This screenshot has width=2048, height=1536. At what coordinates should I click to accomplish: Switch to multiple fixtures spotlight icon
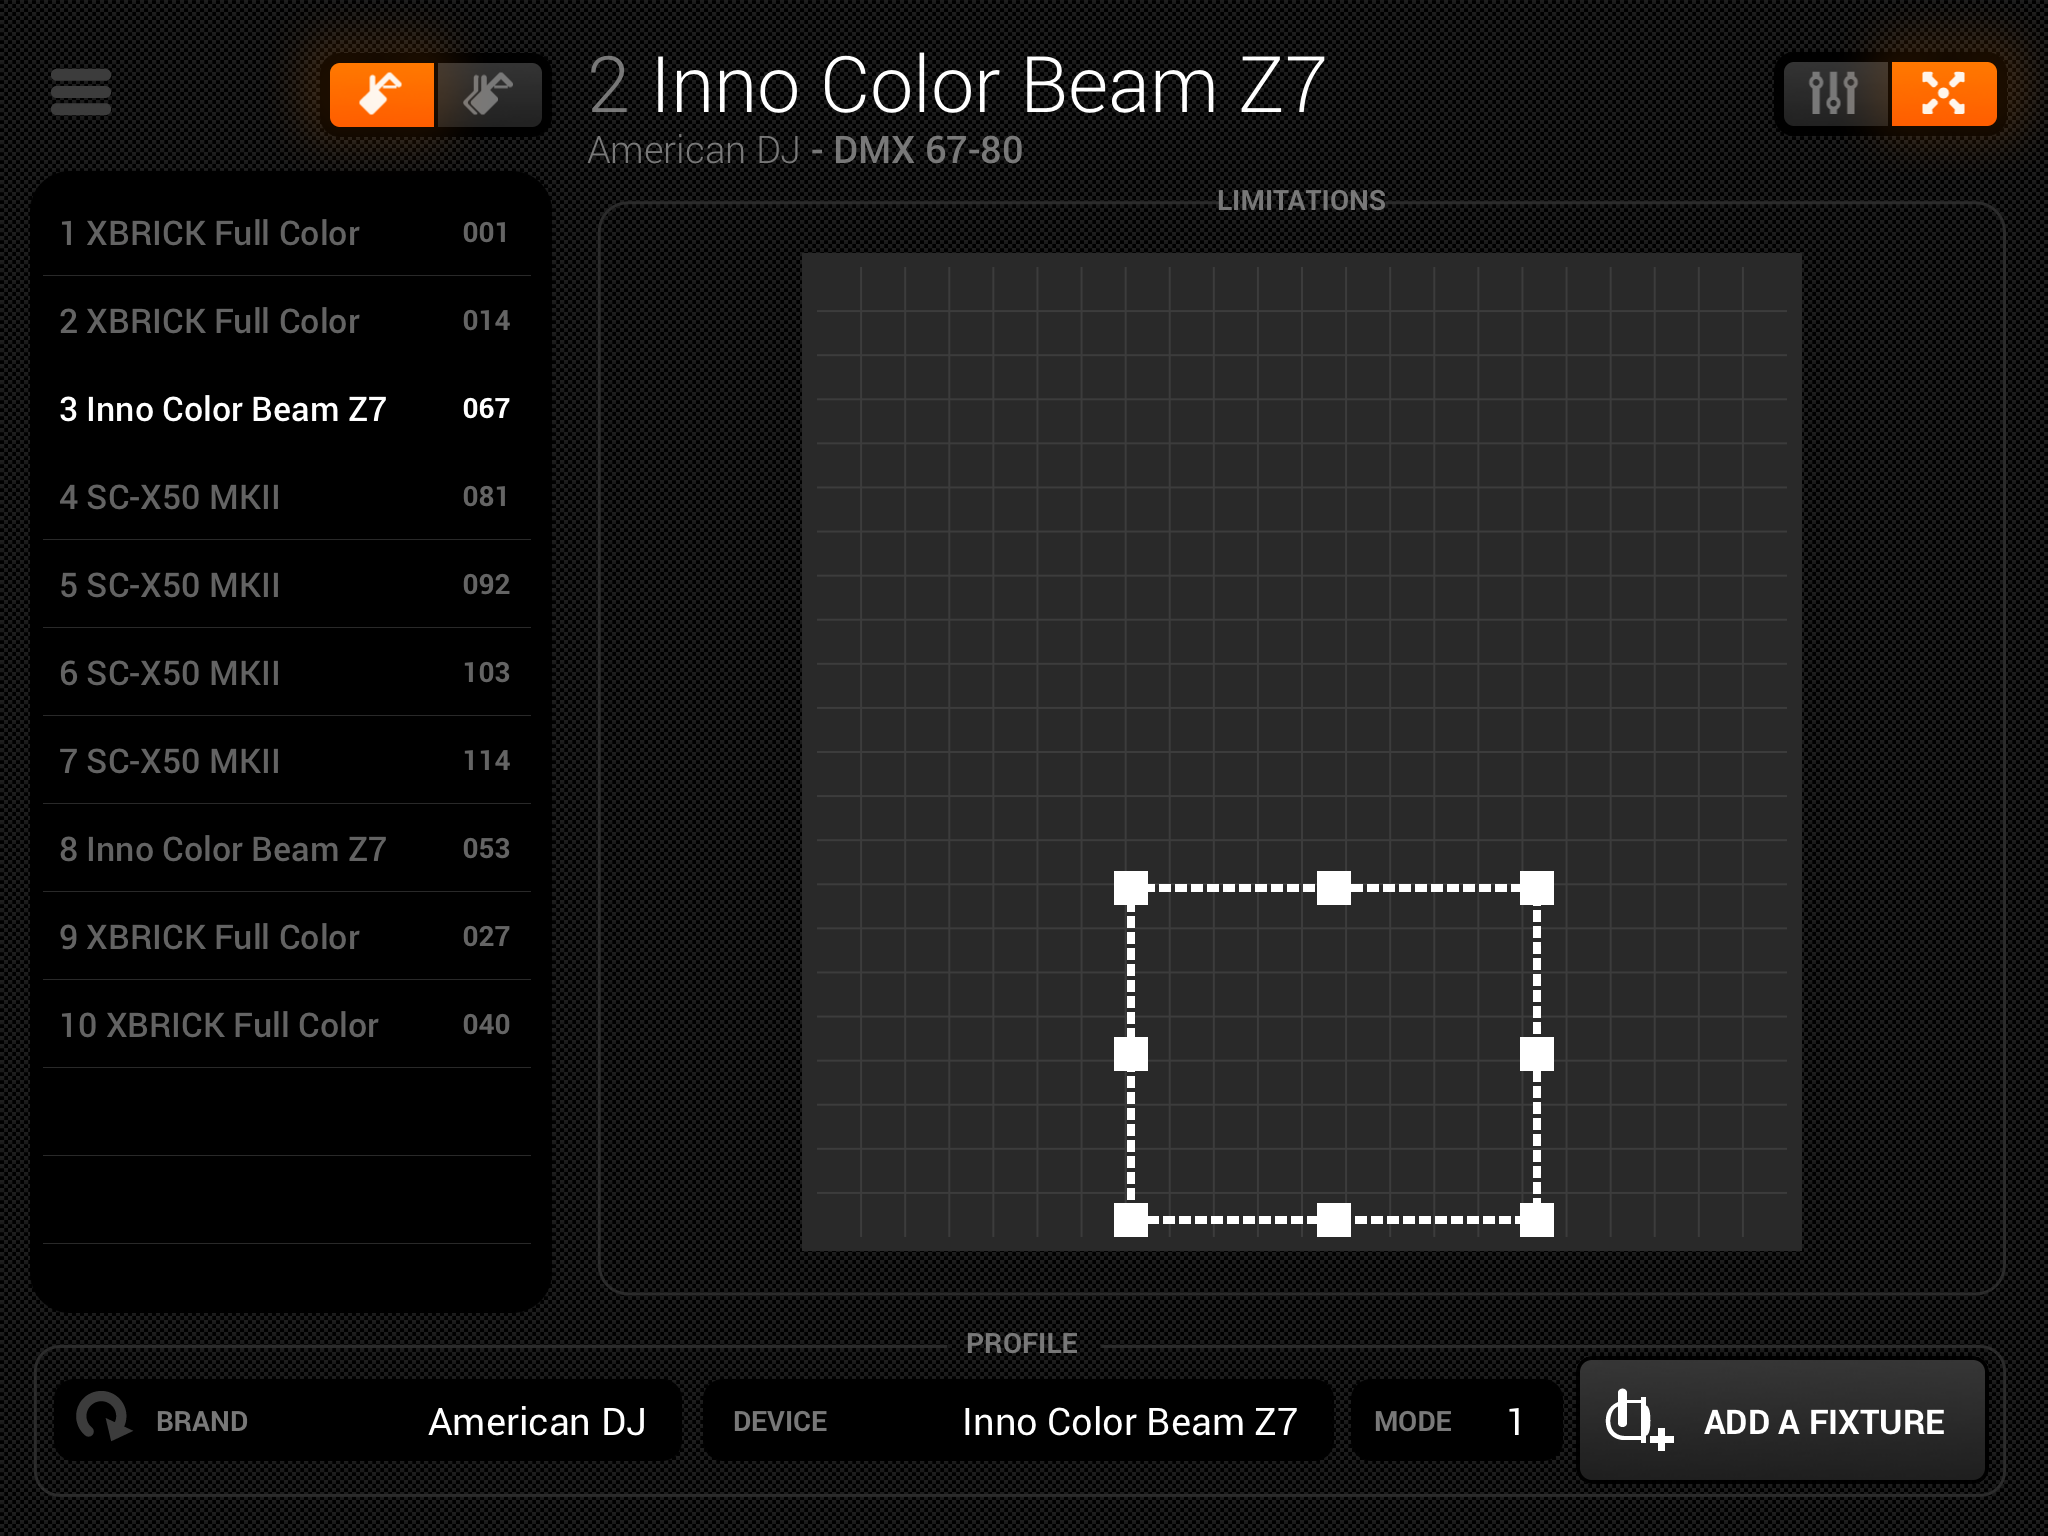(489, 95)
